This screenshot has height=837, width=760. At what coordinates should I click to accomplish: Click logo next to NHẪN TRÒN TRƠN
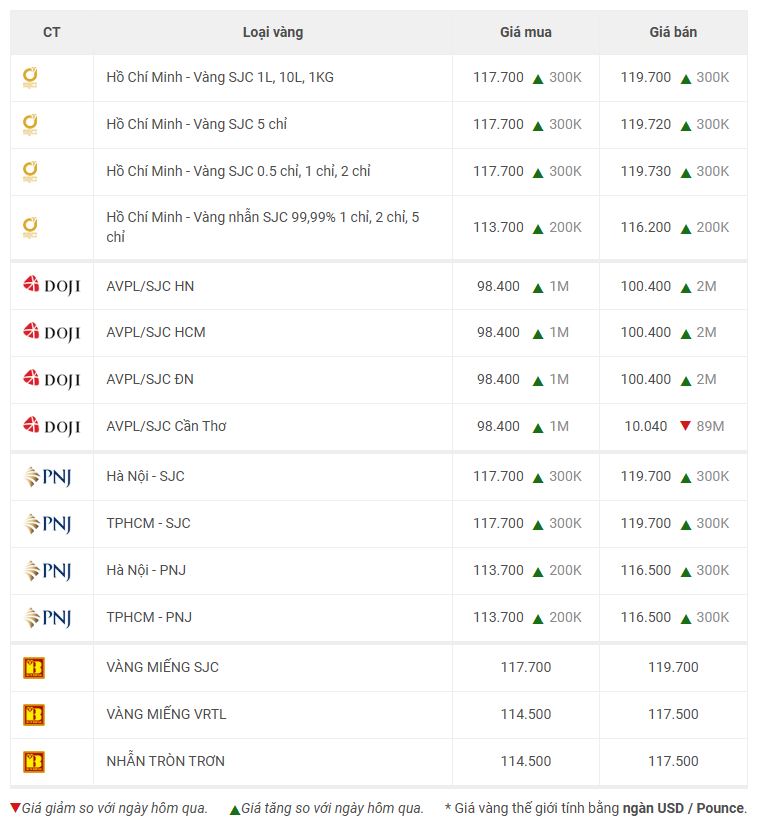[34, 762]
